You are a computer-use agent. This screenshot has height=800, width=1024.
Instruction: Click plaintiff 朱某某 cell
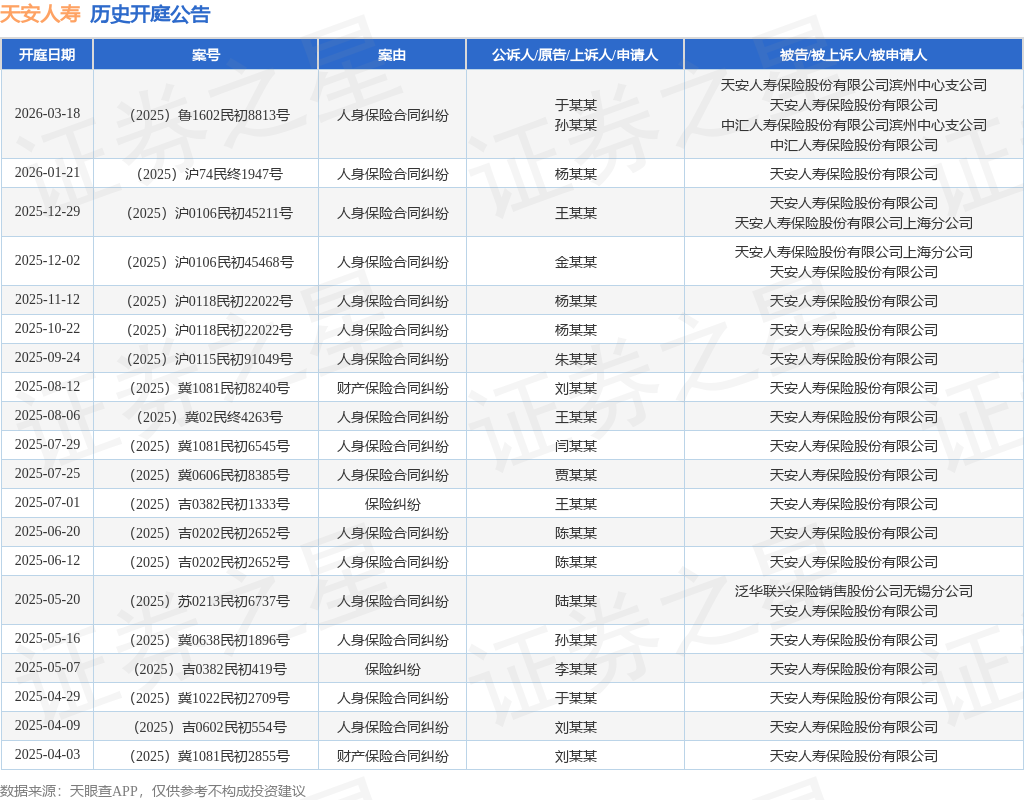point(575,359)
